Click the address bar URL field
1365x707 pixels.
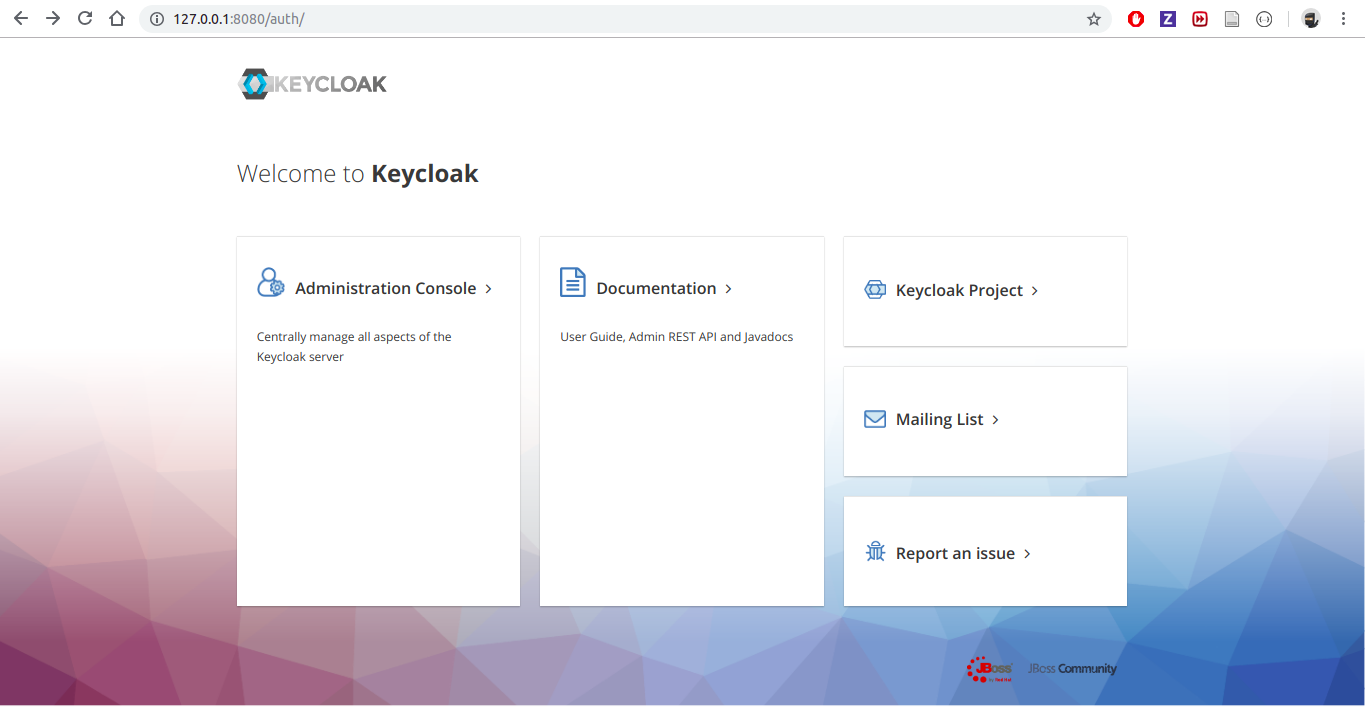click(x=625, y=19)
